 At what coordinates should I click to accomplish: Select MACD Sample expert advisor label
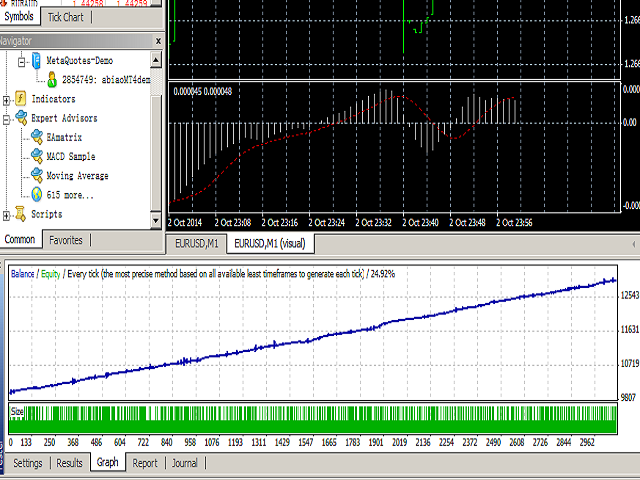71,156
